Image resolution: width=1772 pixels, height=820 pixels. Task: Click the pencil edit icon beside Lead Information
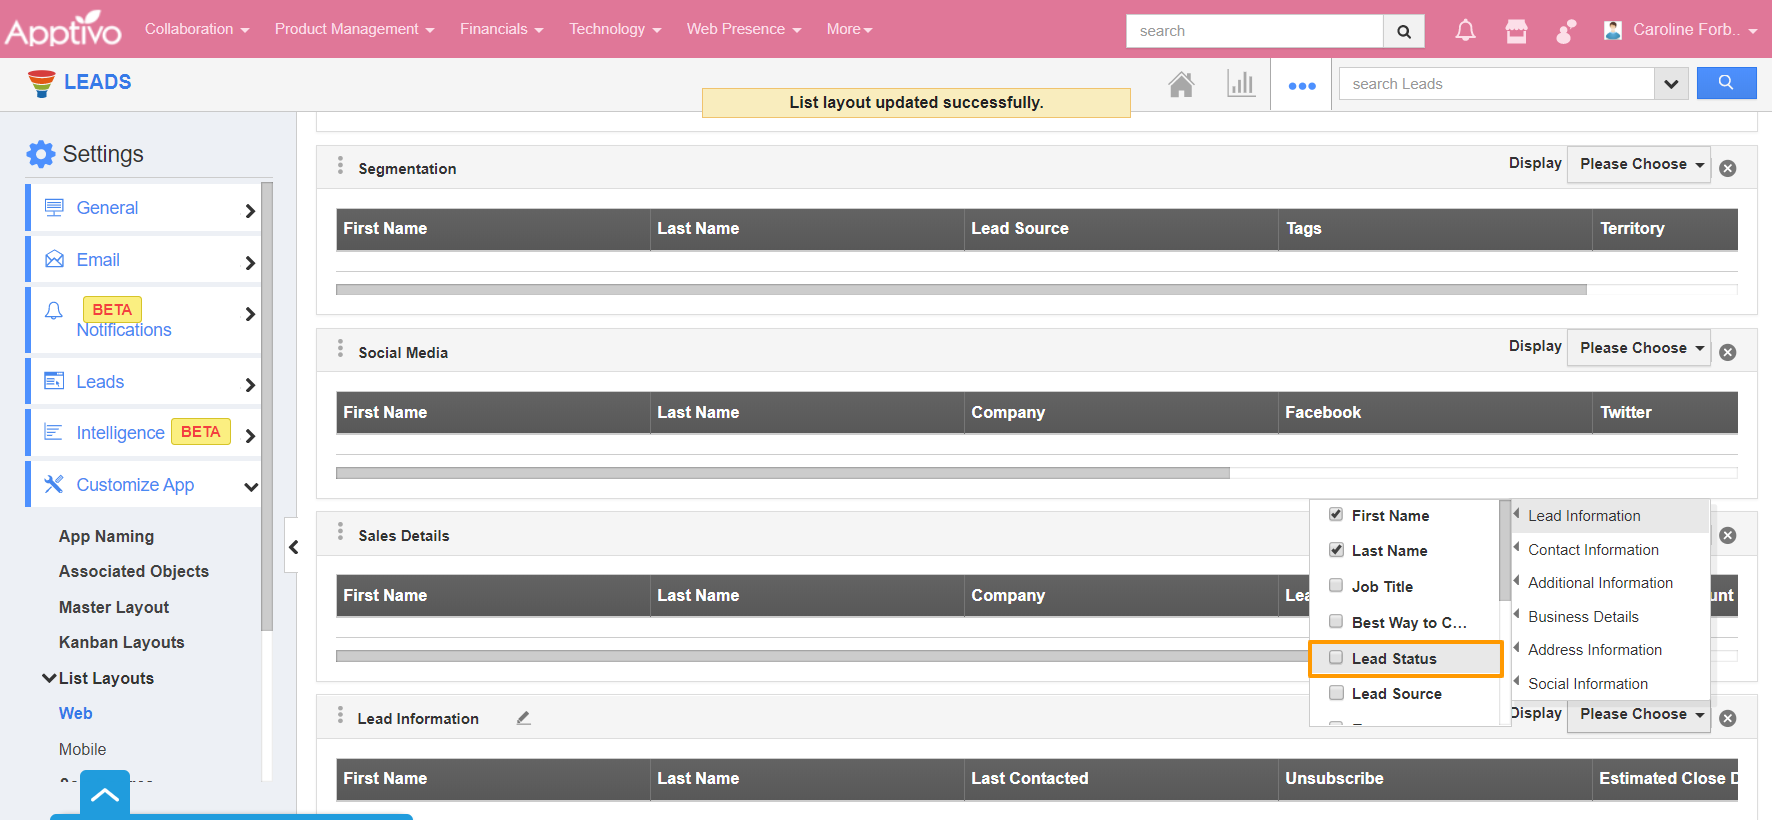(523, 718)
